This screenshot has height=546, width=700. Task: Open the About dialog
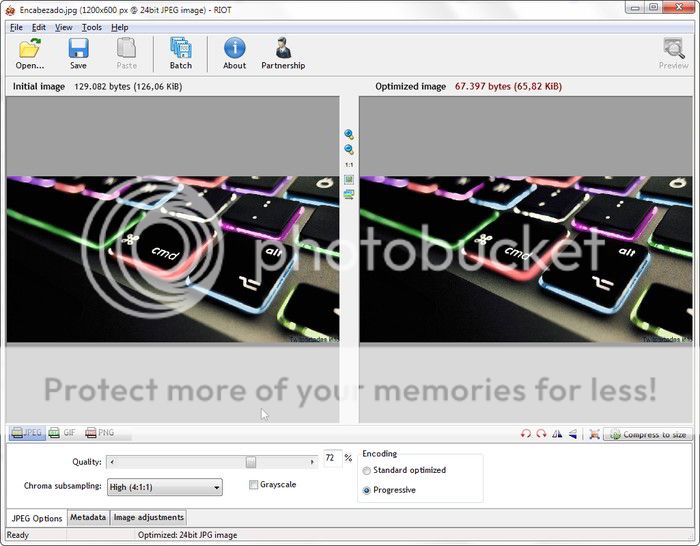pyautogui.click(x=234, y=54)
